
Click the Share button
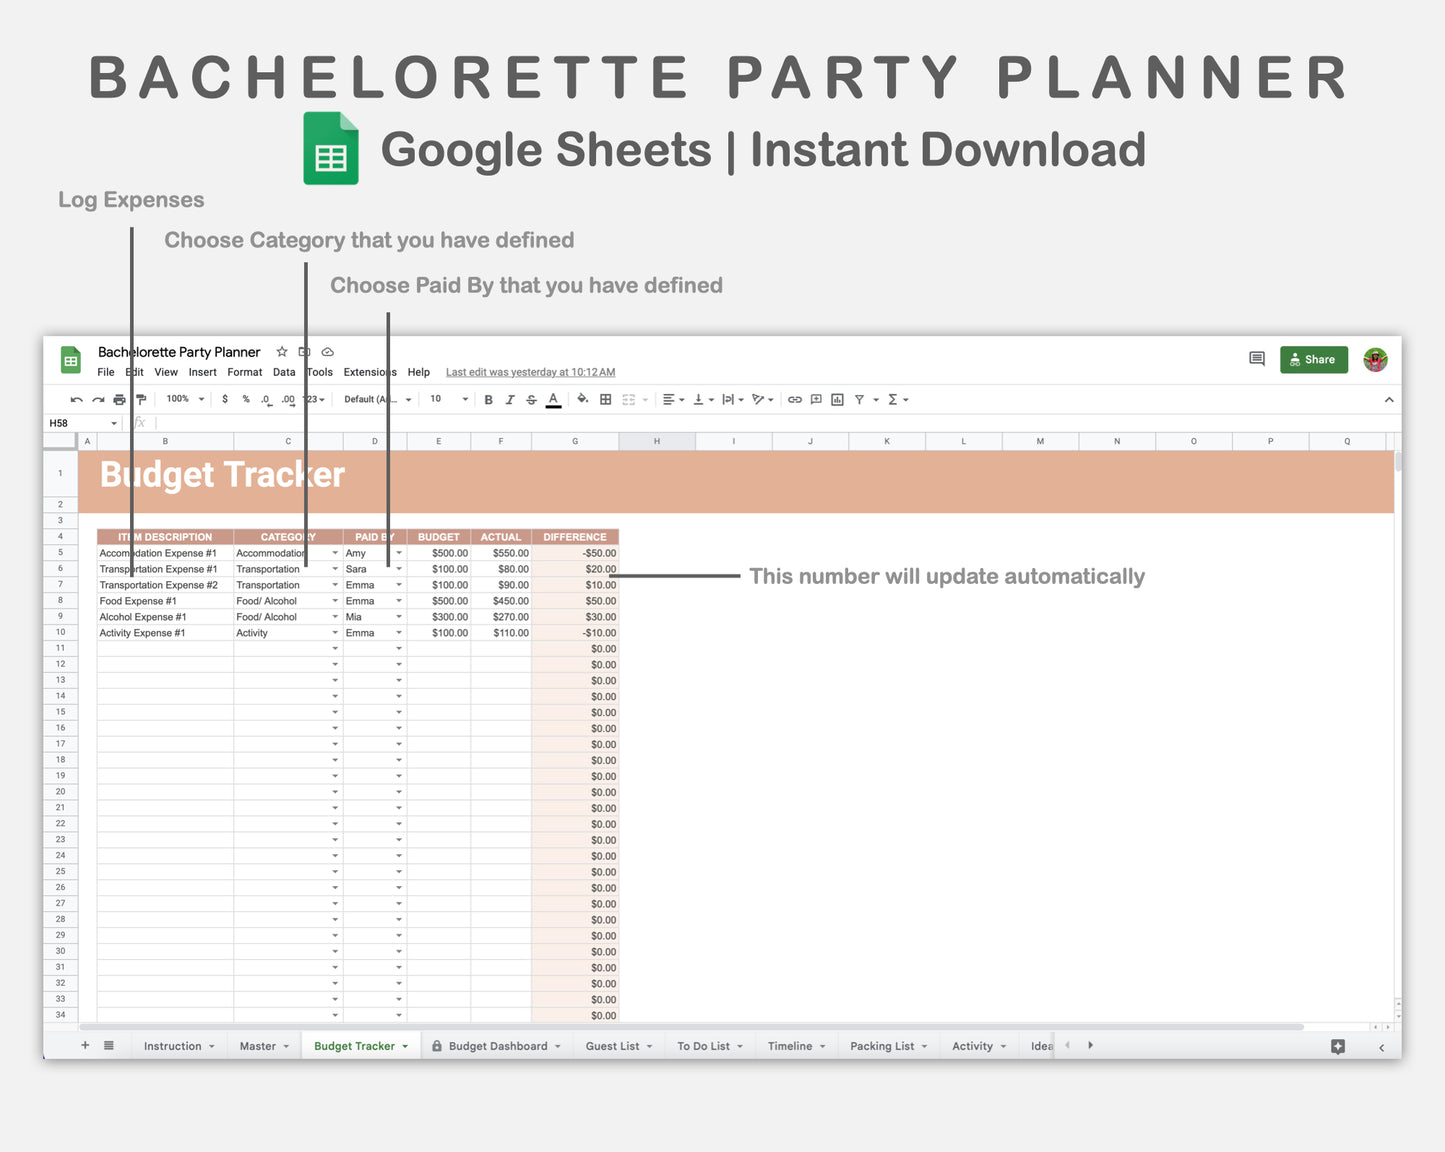pos(1313,359)
